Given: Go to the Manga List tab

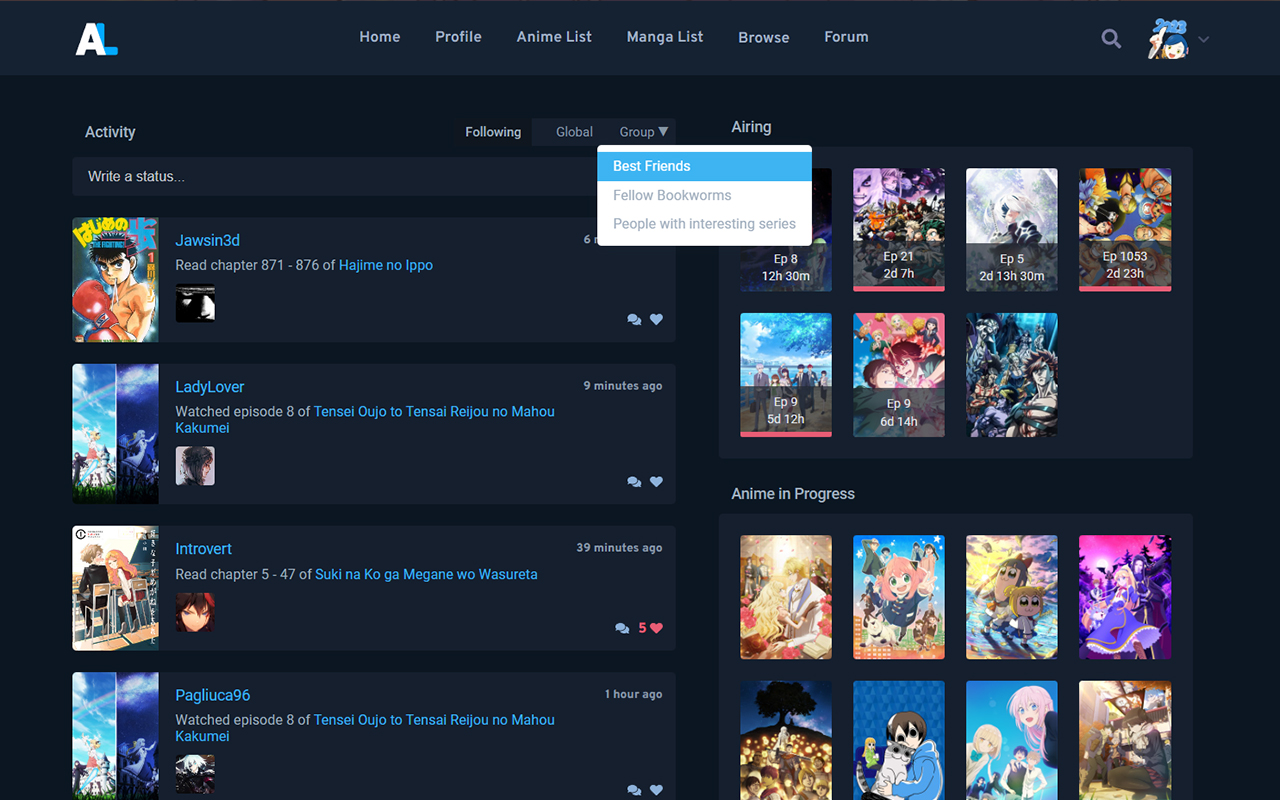Looking at the screenshot, I should 665,37.
